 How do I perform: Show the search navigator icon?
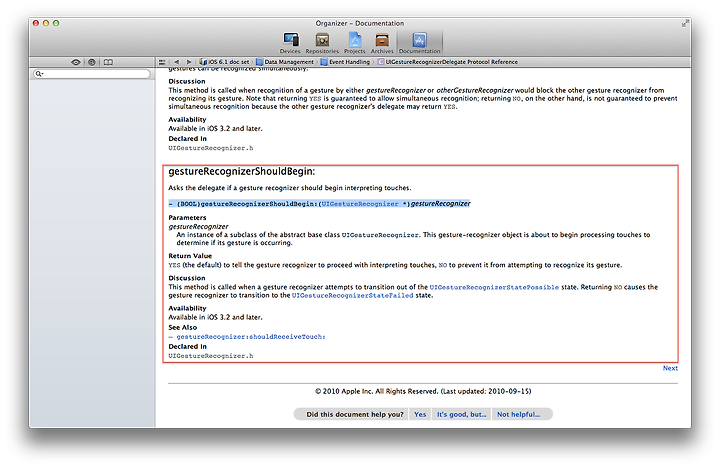click(x=92, y=62)
